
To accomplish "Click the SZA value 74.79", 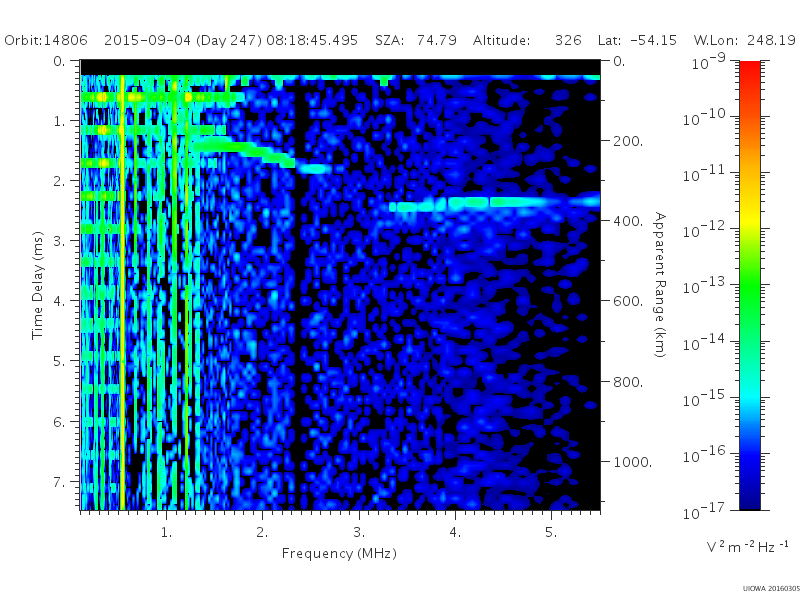I will tap(436, 40).
